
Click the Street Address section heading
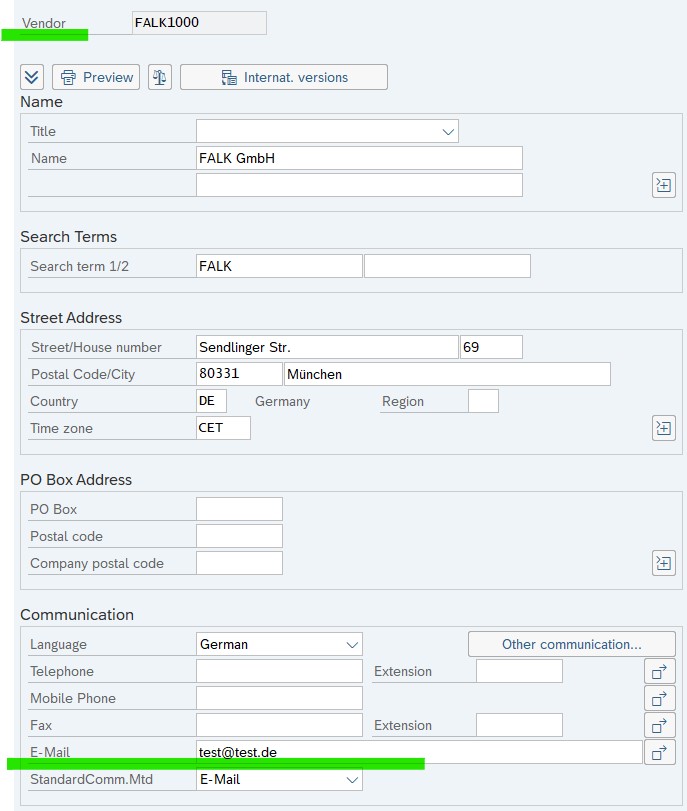[71, 318]
